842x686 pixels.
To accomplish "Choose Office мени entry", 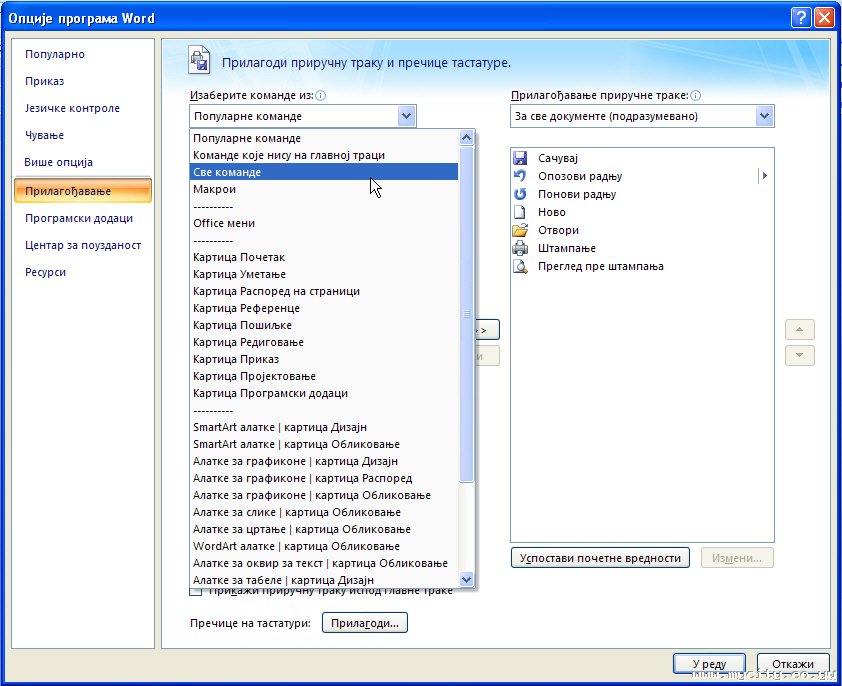I will pyautogui.click(x=324, y=223).
